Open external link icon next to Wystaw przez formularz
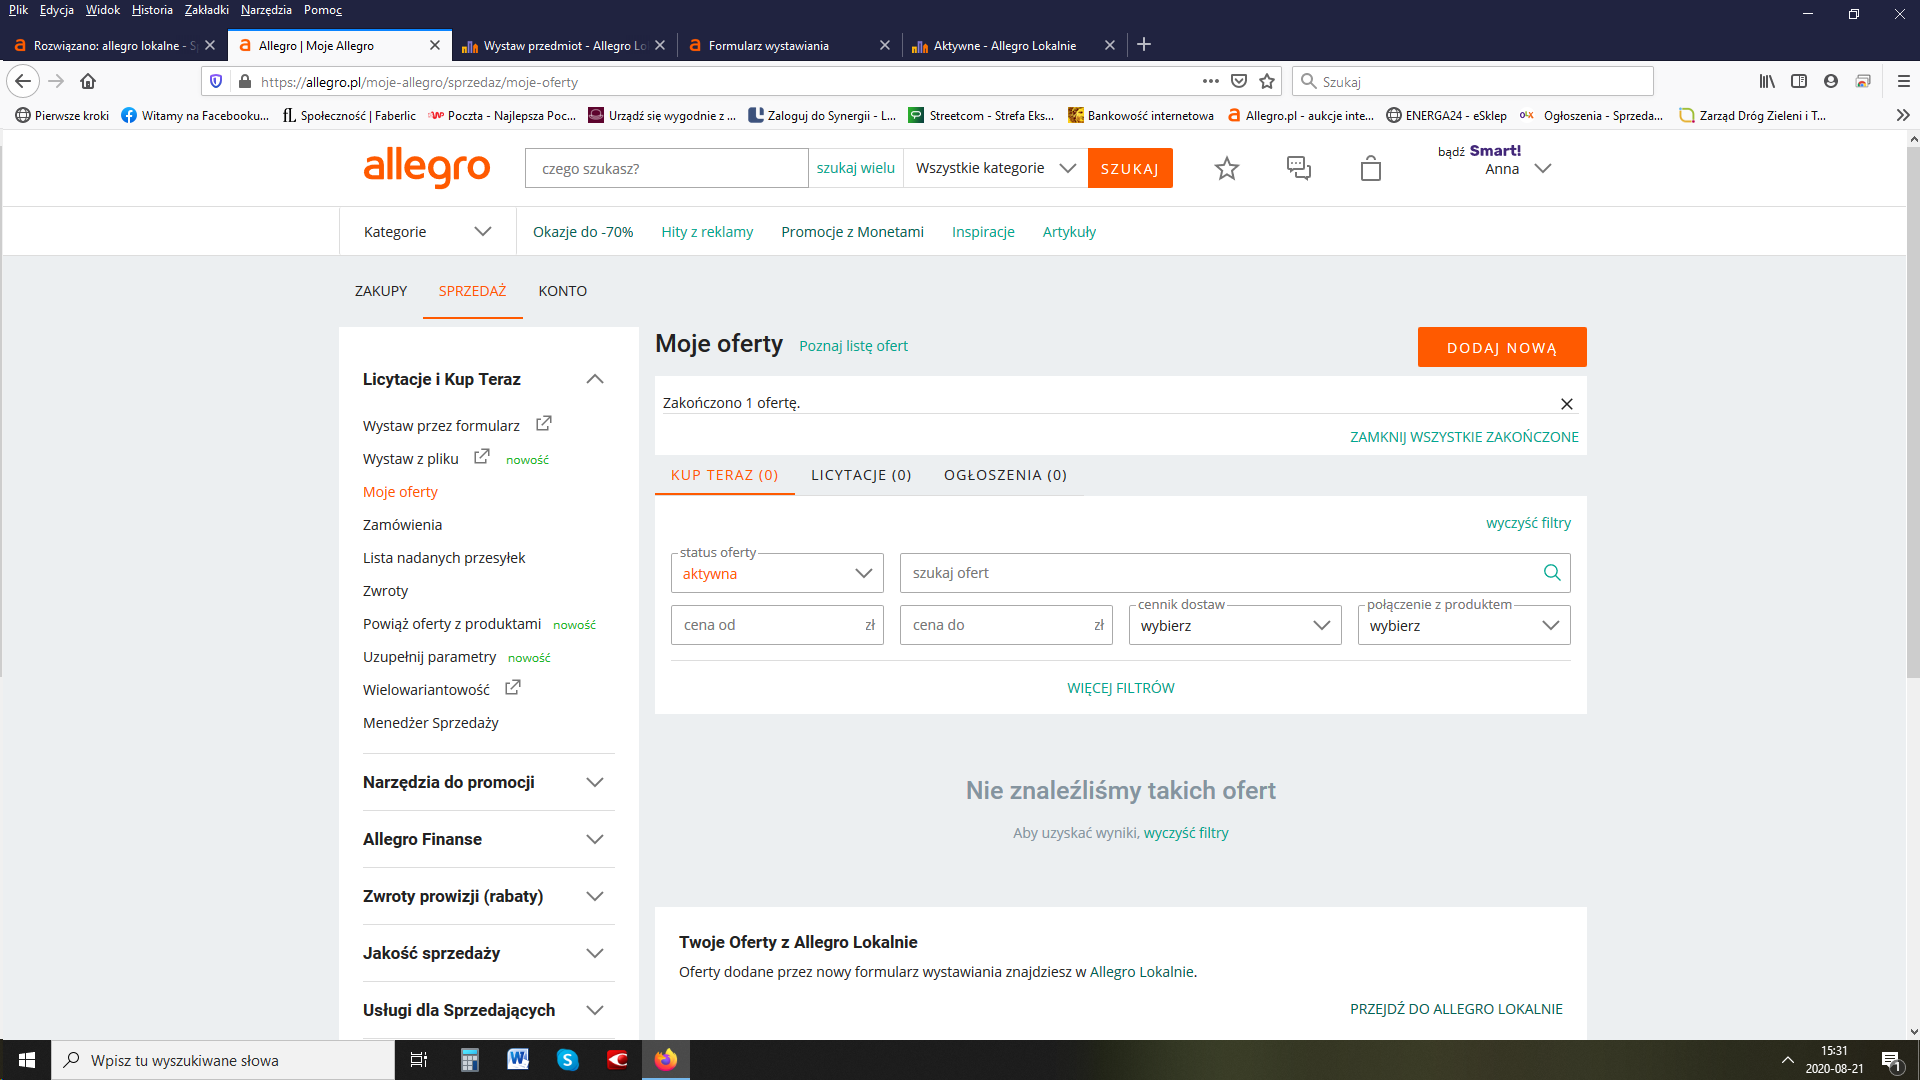This screenshot has height=1080, width=1920. 544,424
